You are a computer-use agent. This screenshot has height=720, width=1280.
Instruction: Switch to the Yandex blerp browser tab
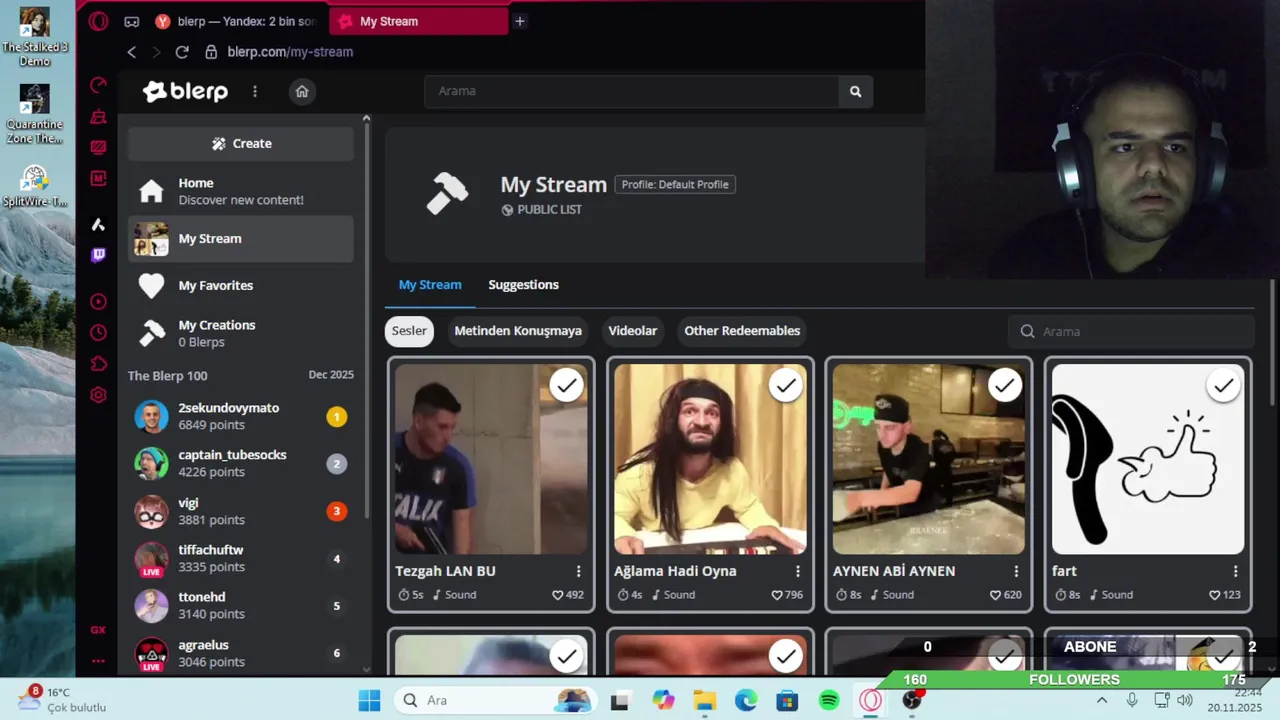[x=237, y=21]
